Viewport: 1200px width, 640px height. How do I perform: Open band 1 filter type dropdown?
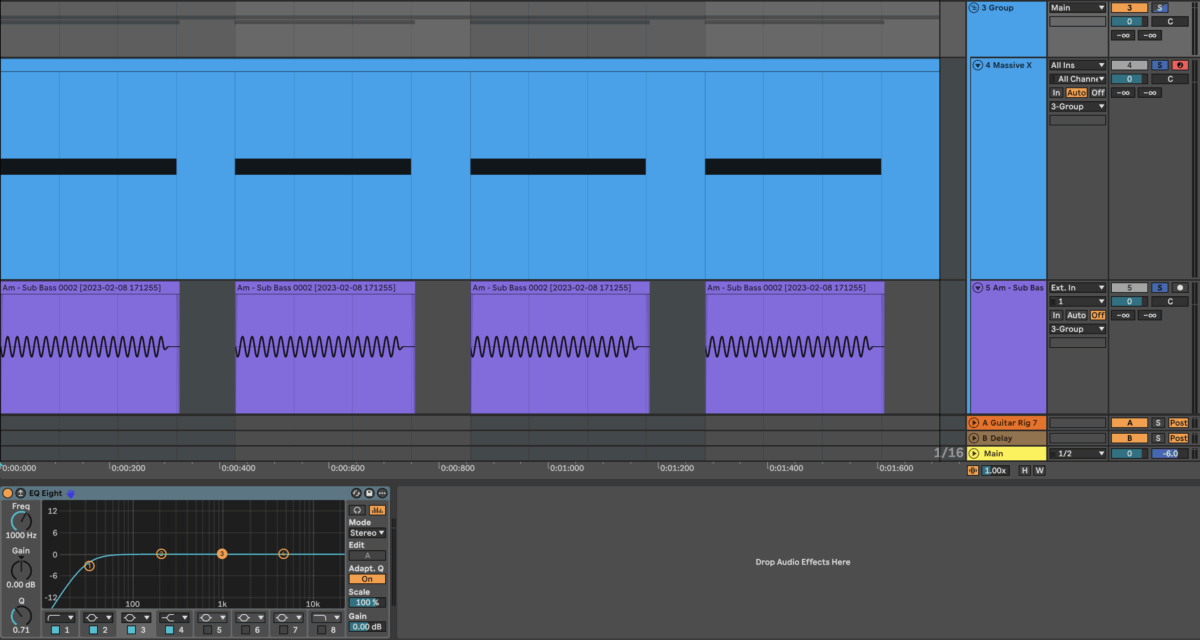pyautogui.click(x=61, y=618)
